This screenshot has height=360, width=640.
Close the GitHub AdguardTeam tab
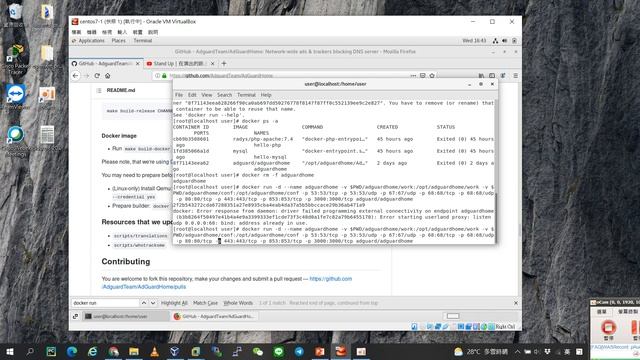click(x=138, y=64)
